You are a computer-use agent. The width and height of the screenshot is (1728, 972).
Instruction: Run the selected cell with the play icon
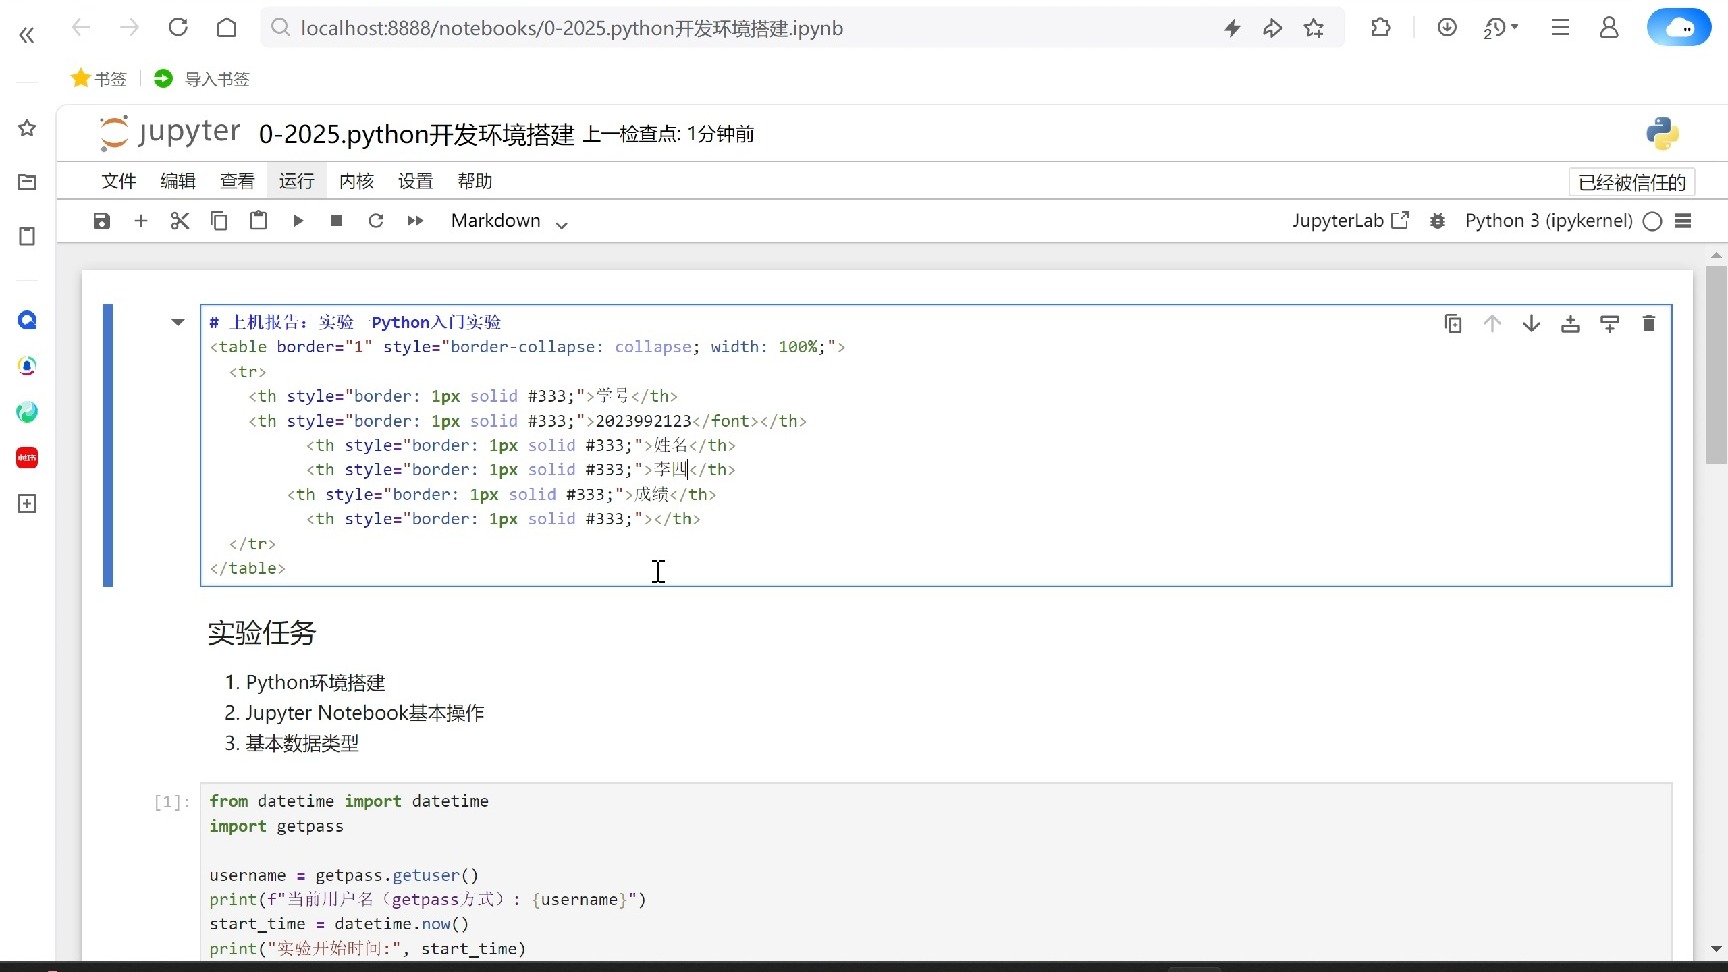(x=298, y=221)
